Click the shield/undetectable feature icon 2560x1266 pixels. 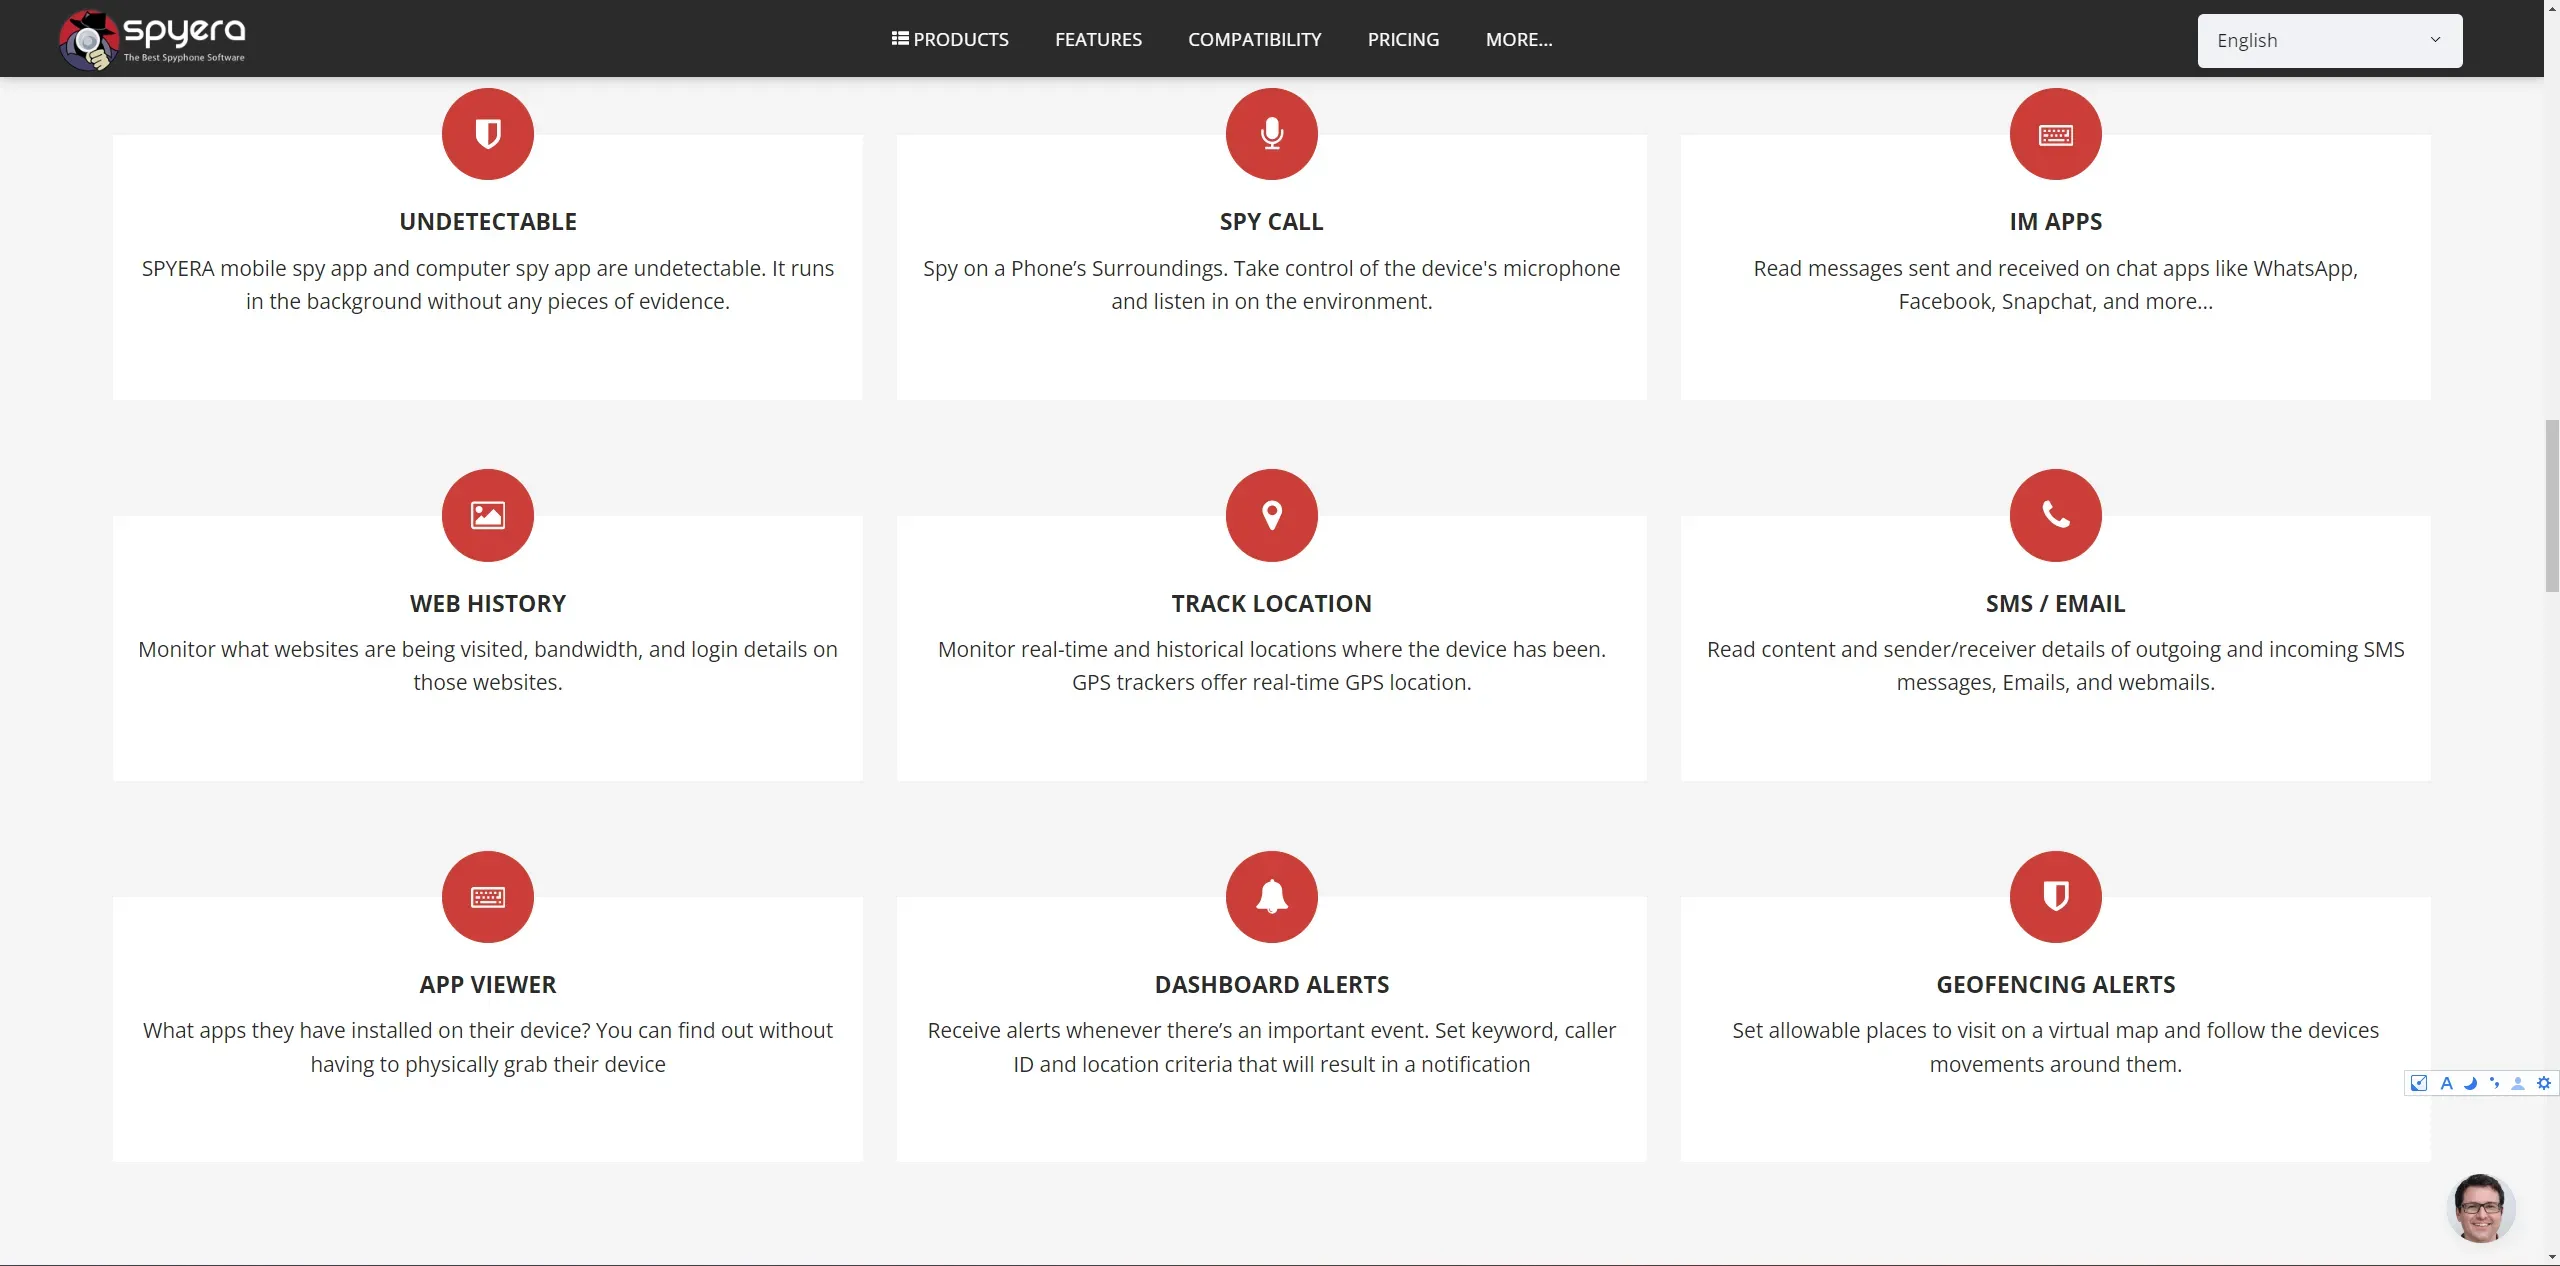tap(487, 132)
